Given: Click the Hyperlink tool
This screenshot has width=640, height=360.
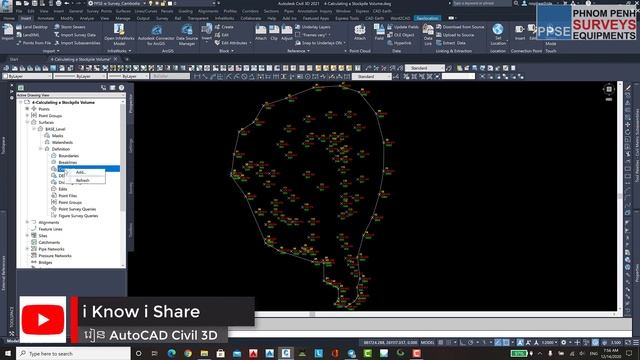Looking at the screenshot, I should tap(399, 43).
